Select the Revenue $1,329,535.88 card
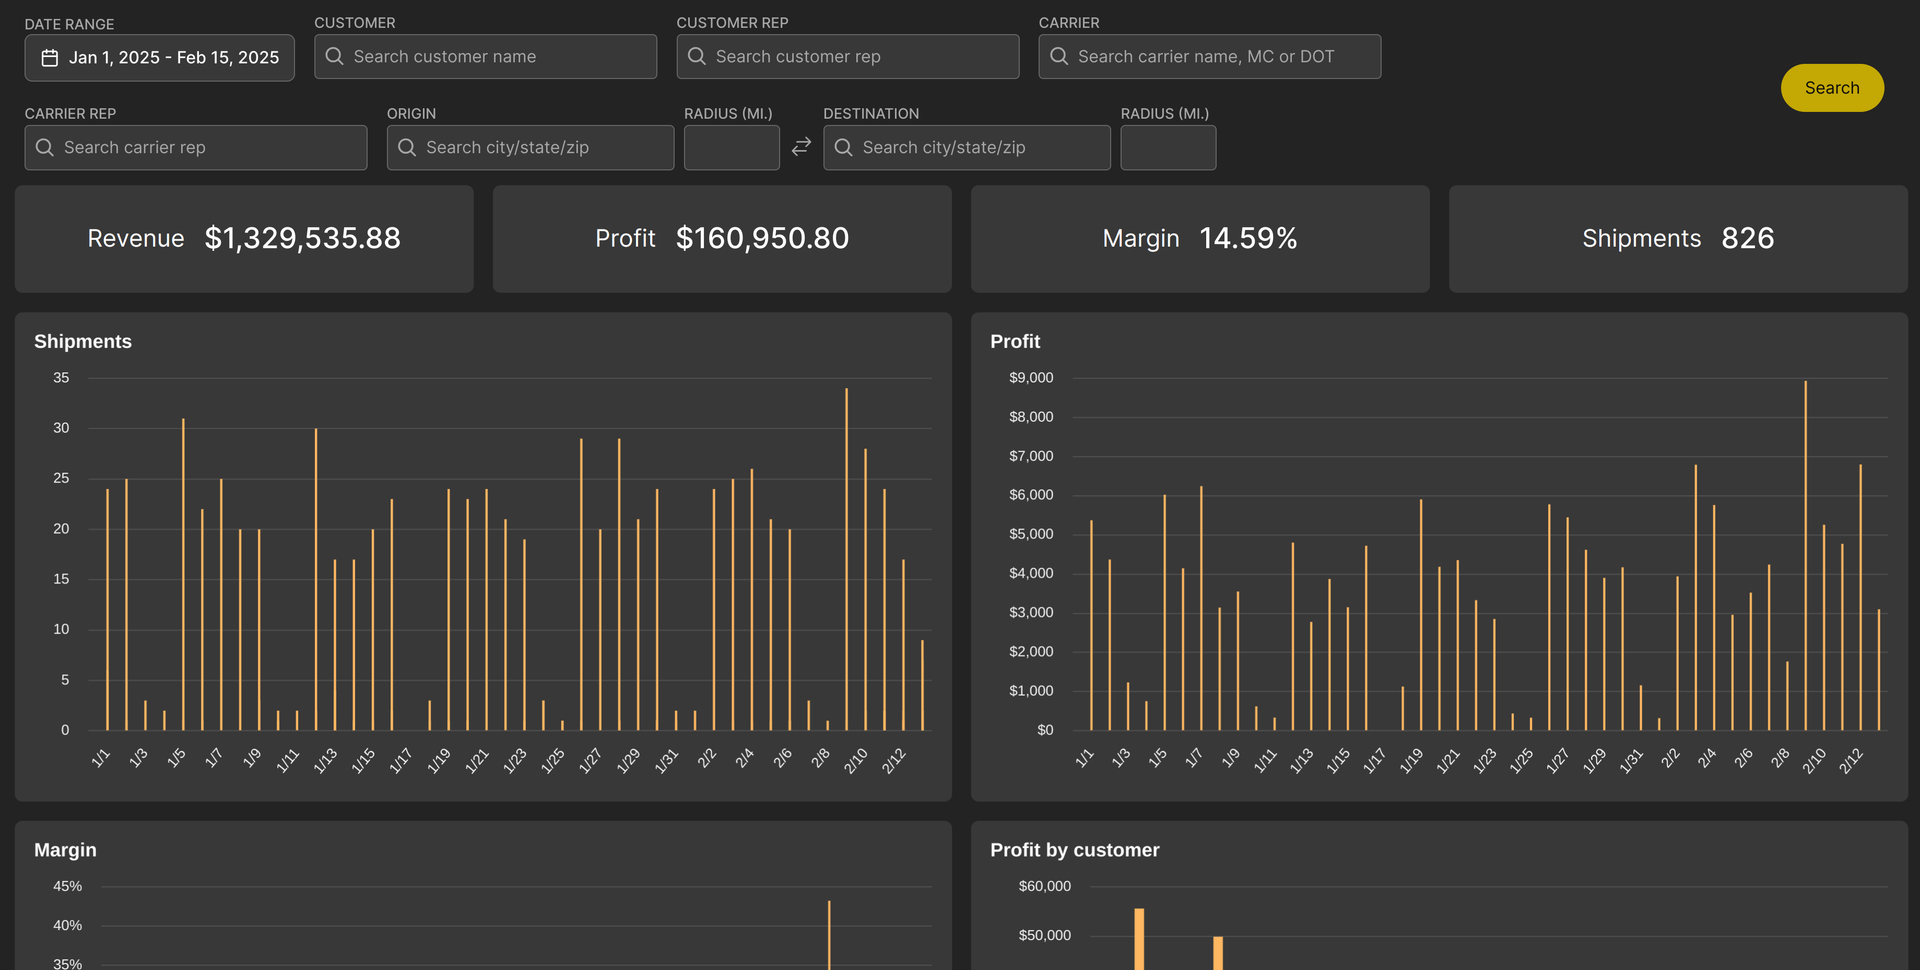Screen dimensions: 1920x970 244,239
